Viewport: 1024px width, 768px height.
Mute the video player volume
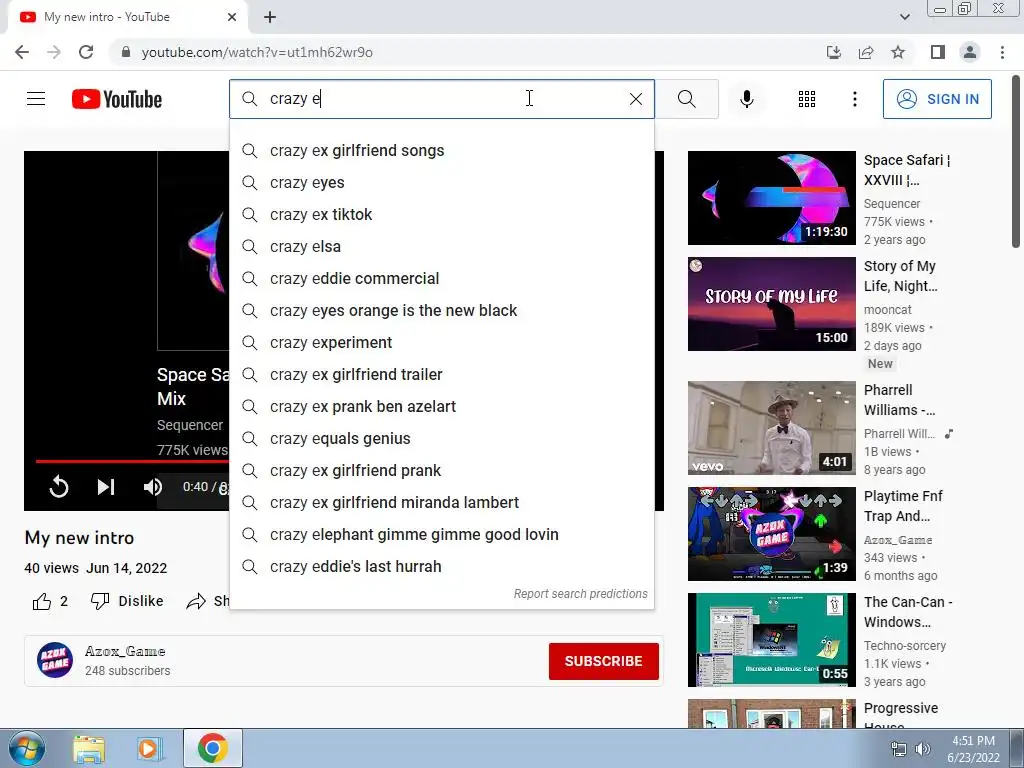click(x=153, y=487)
